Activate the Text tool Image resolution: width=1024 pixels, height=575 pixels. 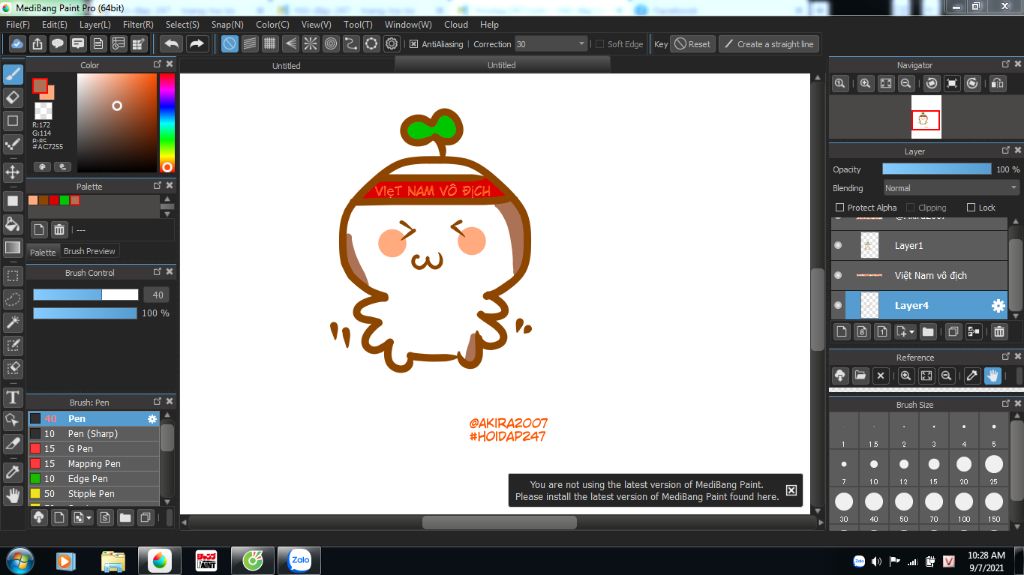click(13, 397)
